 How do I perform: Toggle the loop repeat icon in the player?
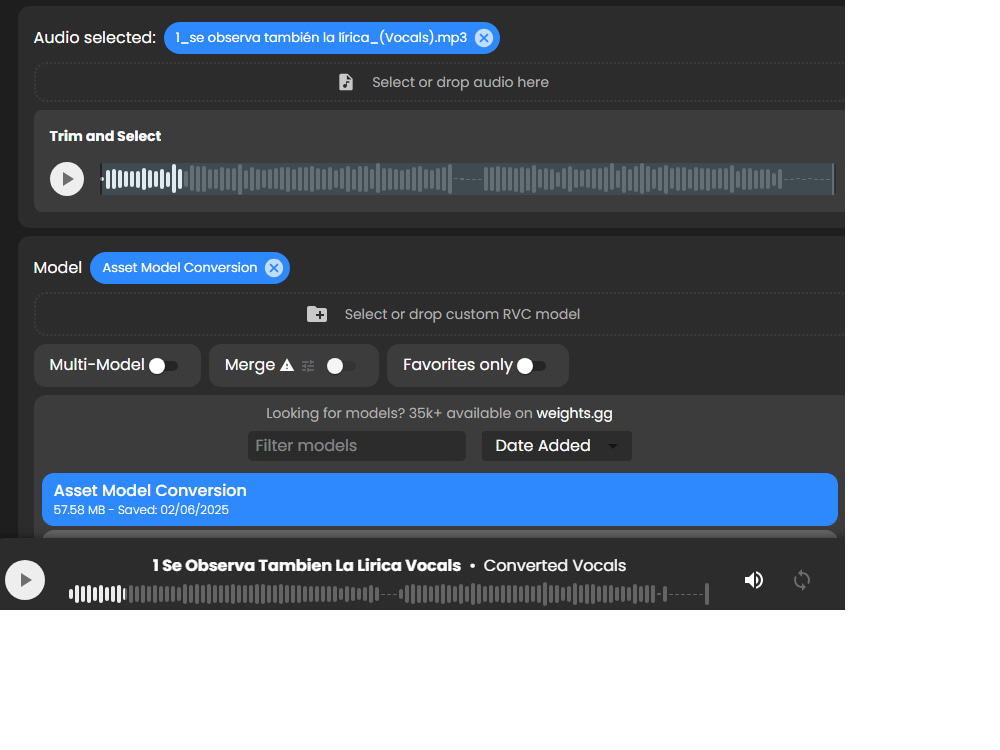tap(802, 580)
